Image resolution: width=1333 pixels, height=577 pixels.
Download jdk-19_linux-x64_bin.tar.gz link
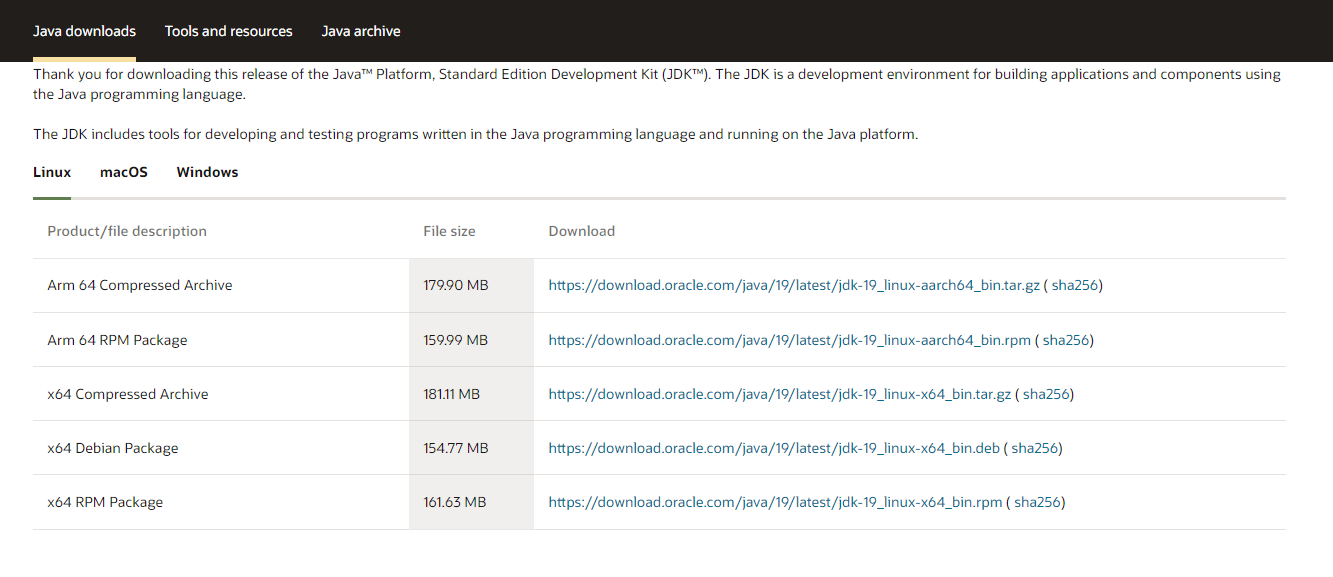[x=780, y=394]
